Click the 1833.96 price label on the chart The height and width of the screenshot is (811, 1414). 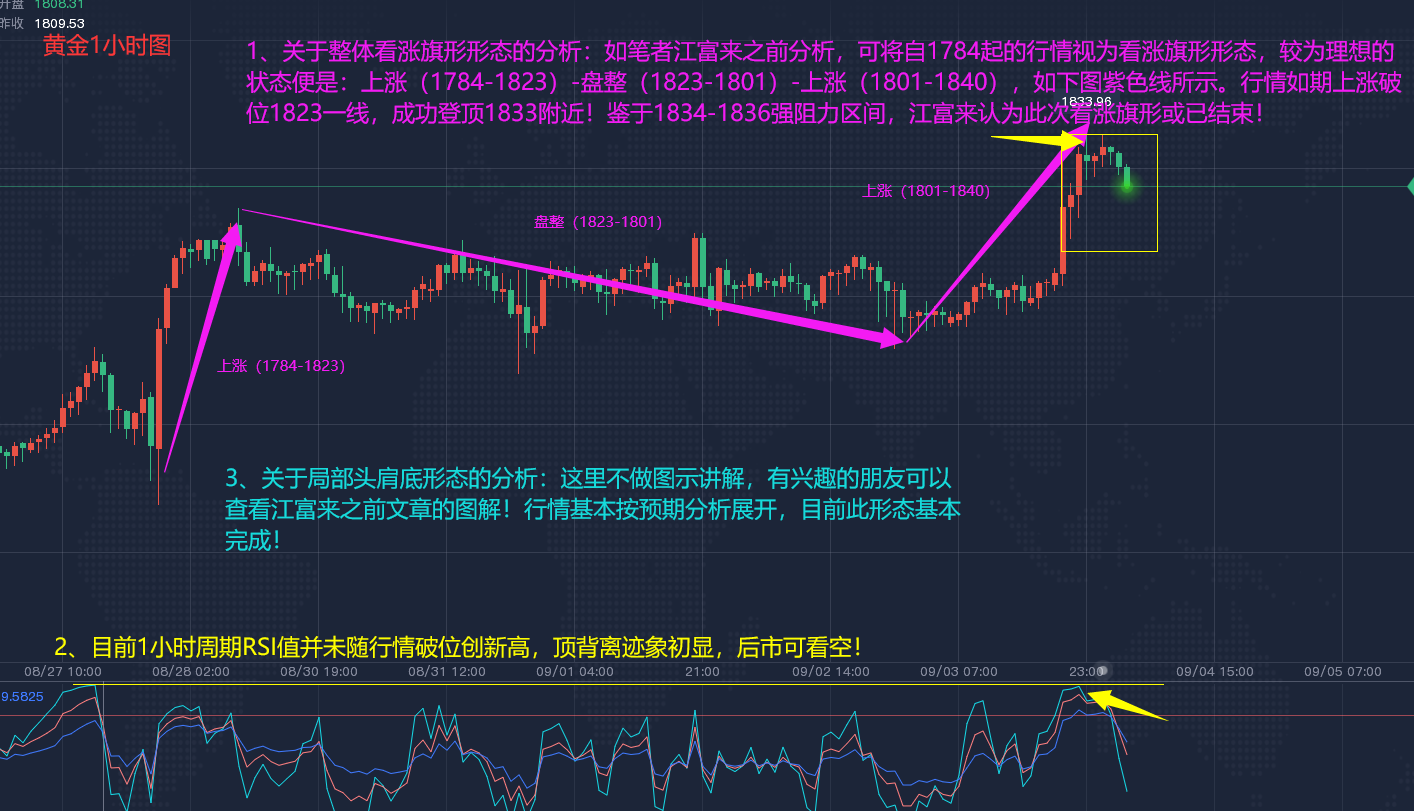click(x=1087, y=100)
